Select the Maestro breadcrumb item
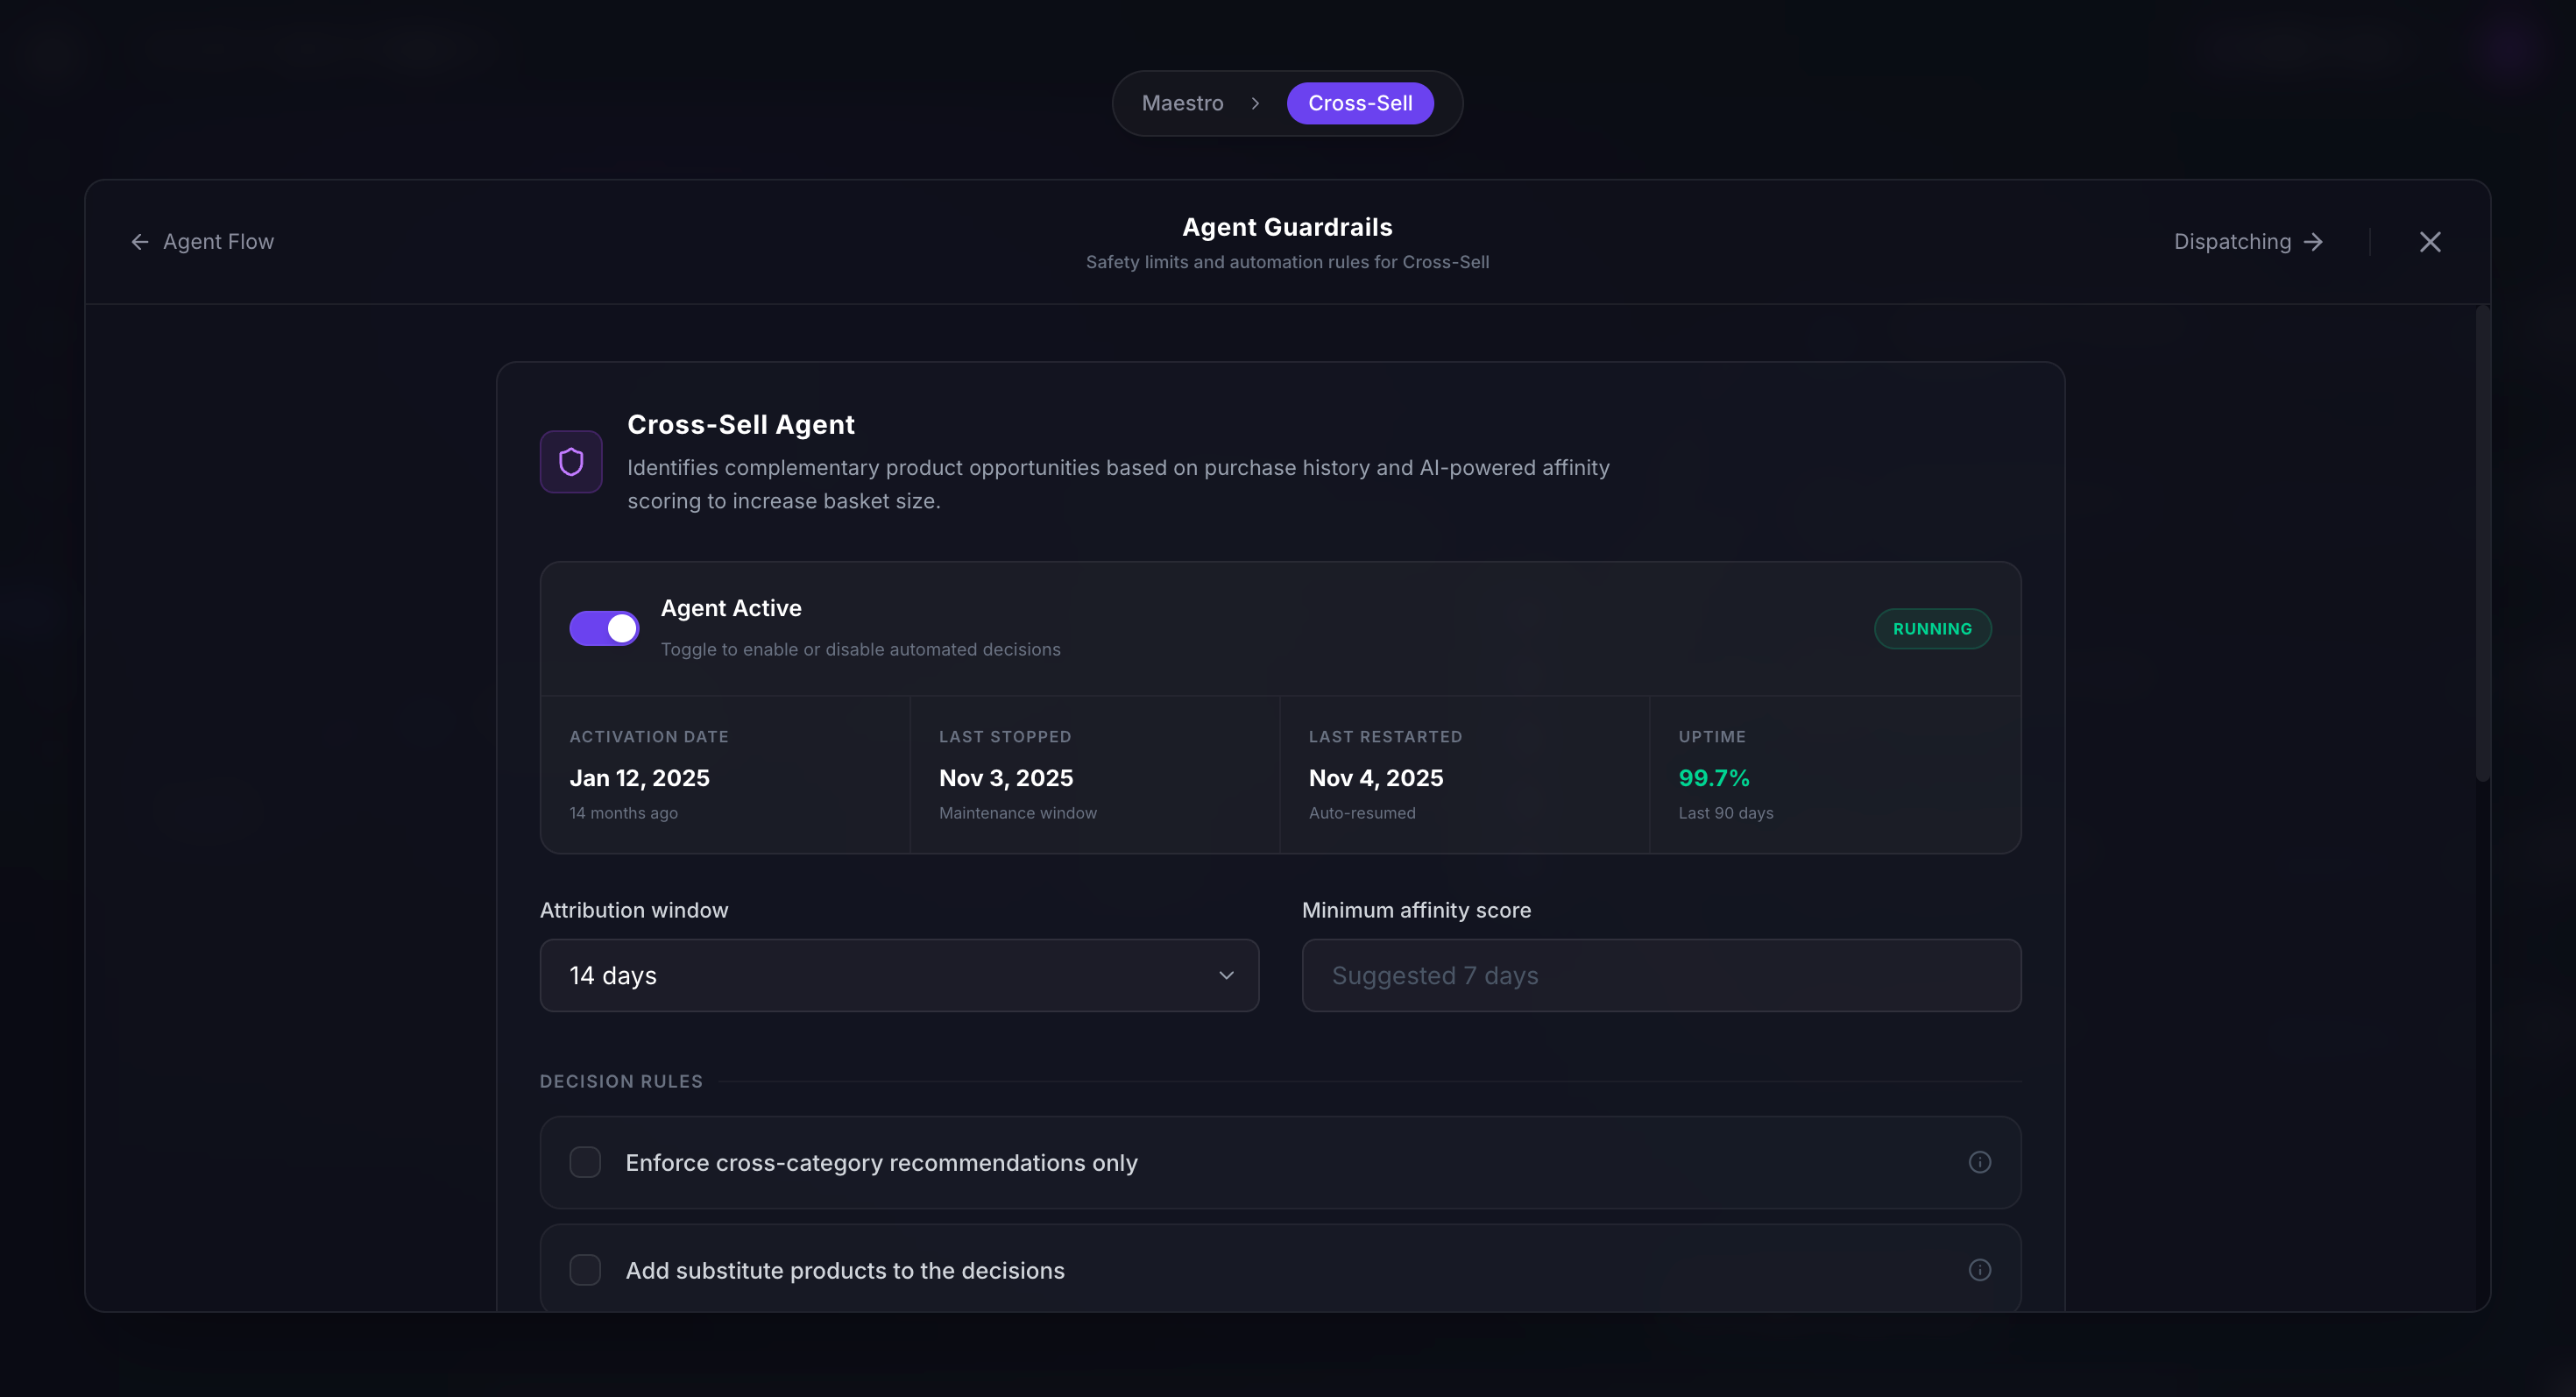2576x1397 pixels. pyautogui.click(x=1182, y=104)
